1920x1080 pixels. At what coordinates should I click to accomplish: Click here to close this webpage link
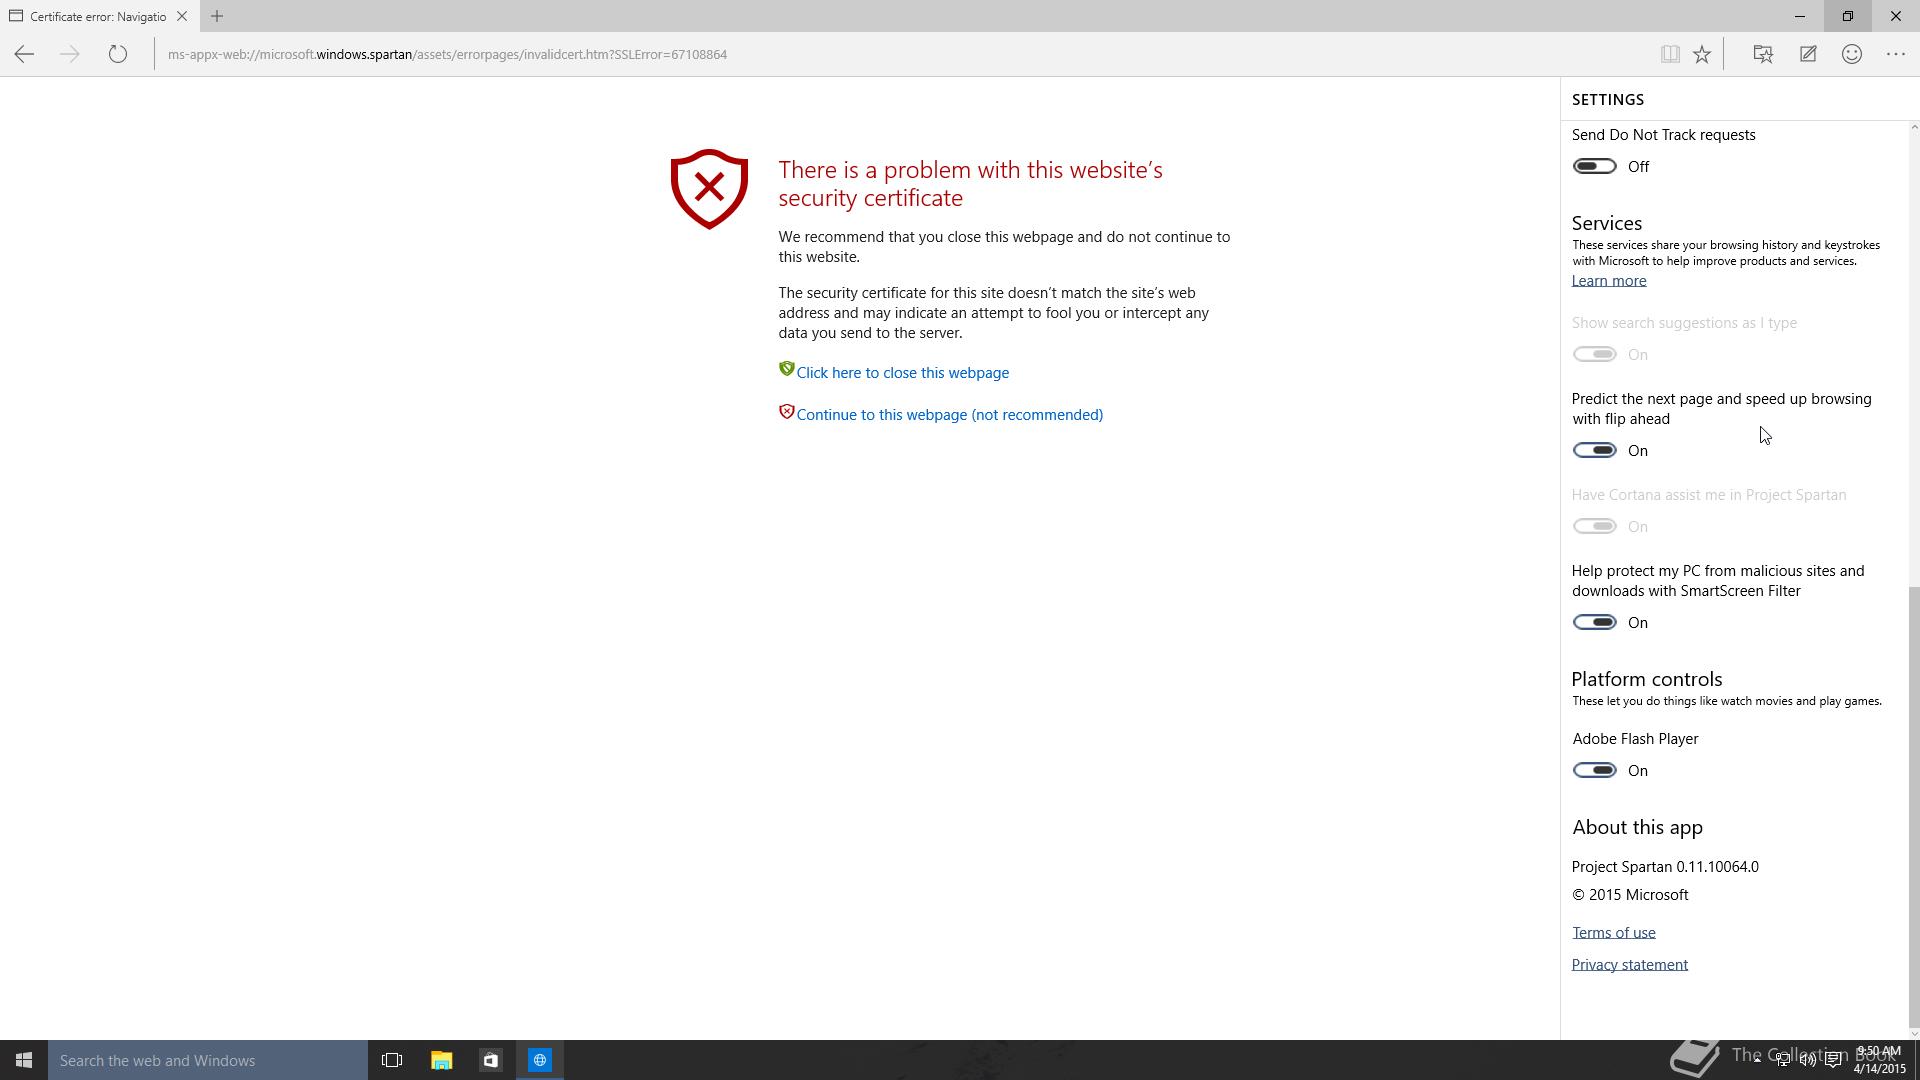(x=902, y=372)
